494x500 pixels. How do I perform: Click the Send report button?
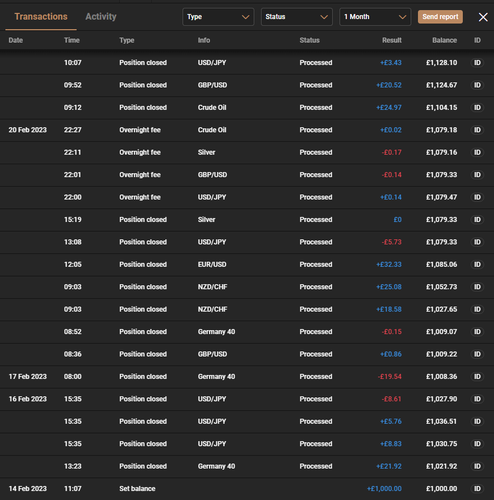tap(440, 17)
